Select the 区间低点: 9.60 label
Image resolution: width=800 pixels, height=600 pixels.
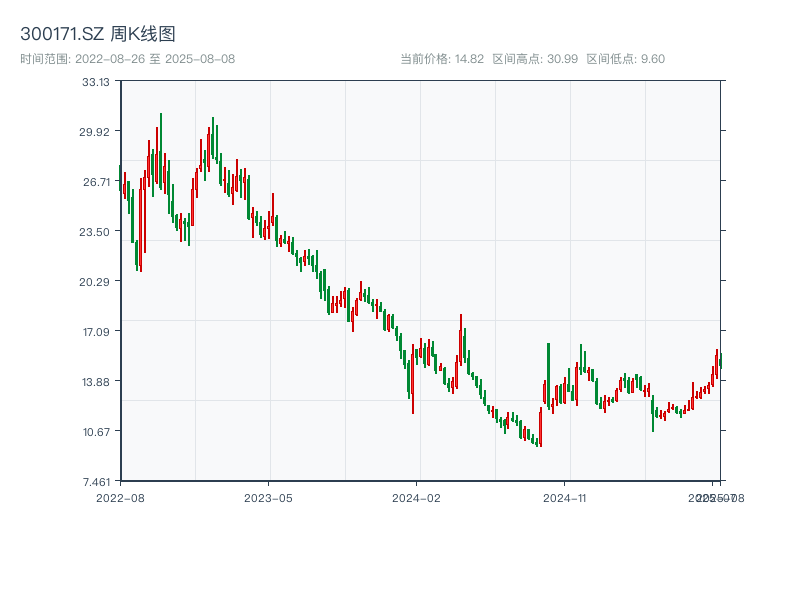[x=626, y=59]
